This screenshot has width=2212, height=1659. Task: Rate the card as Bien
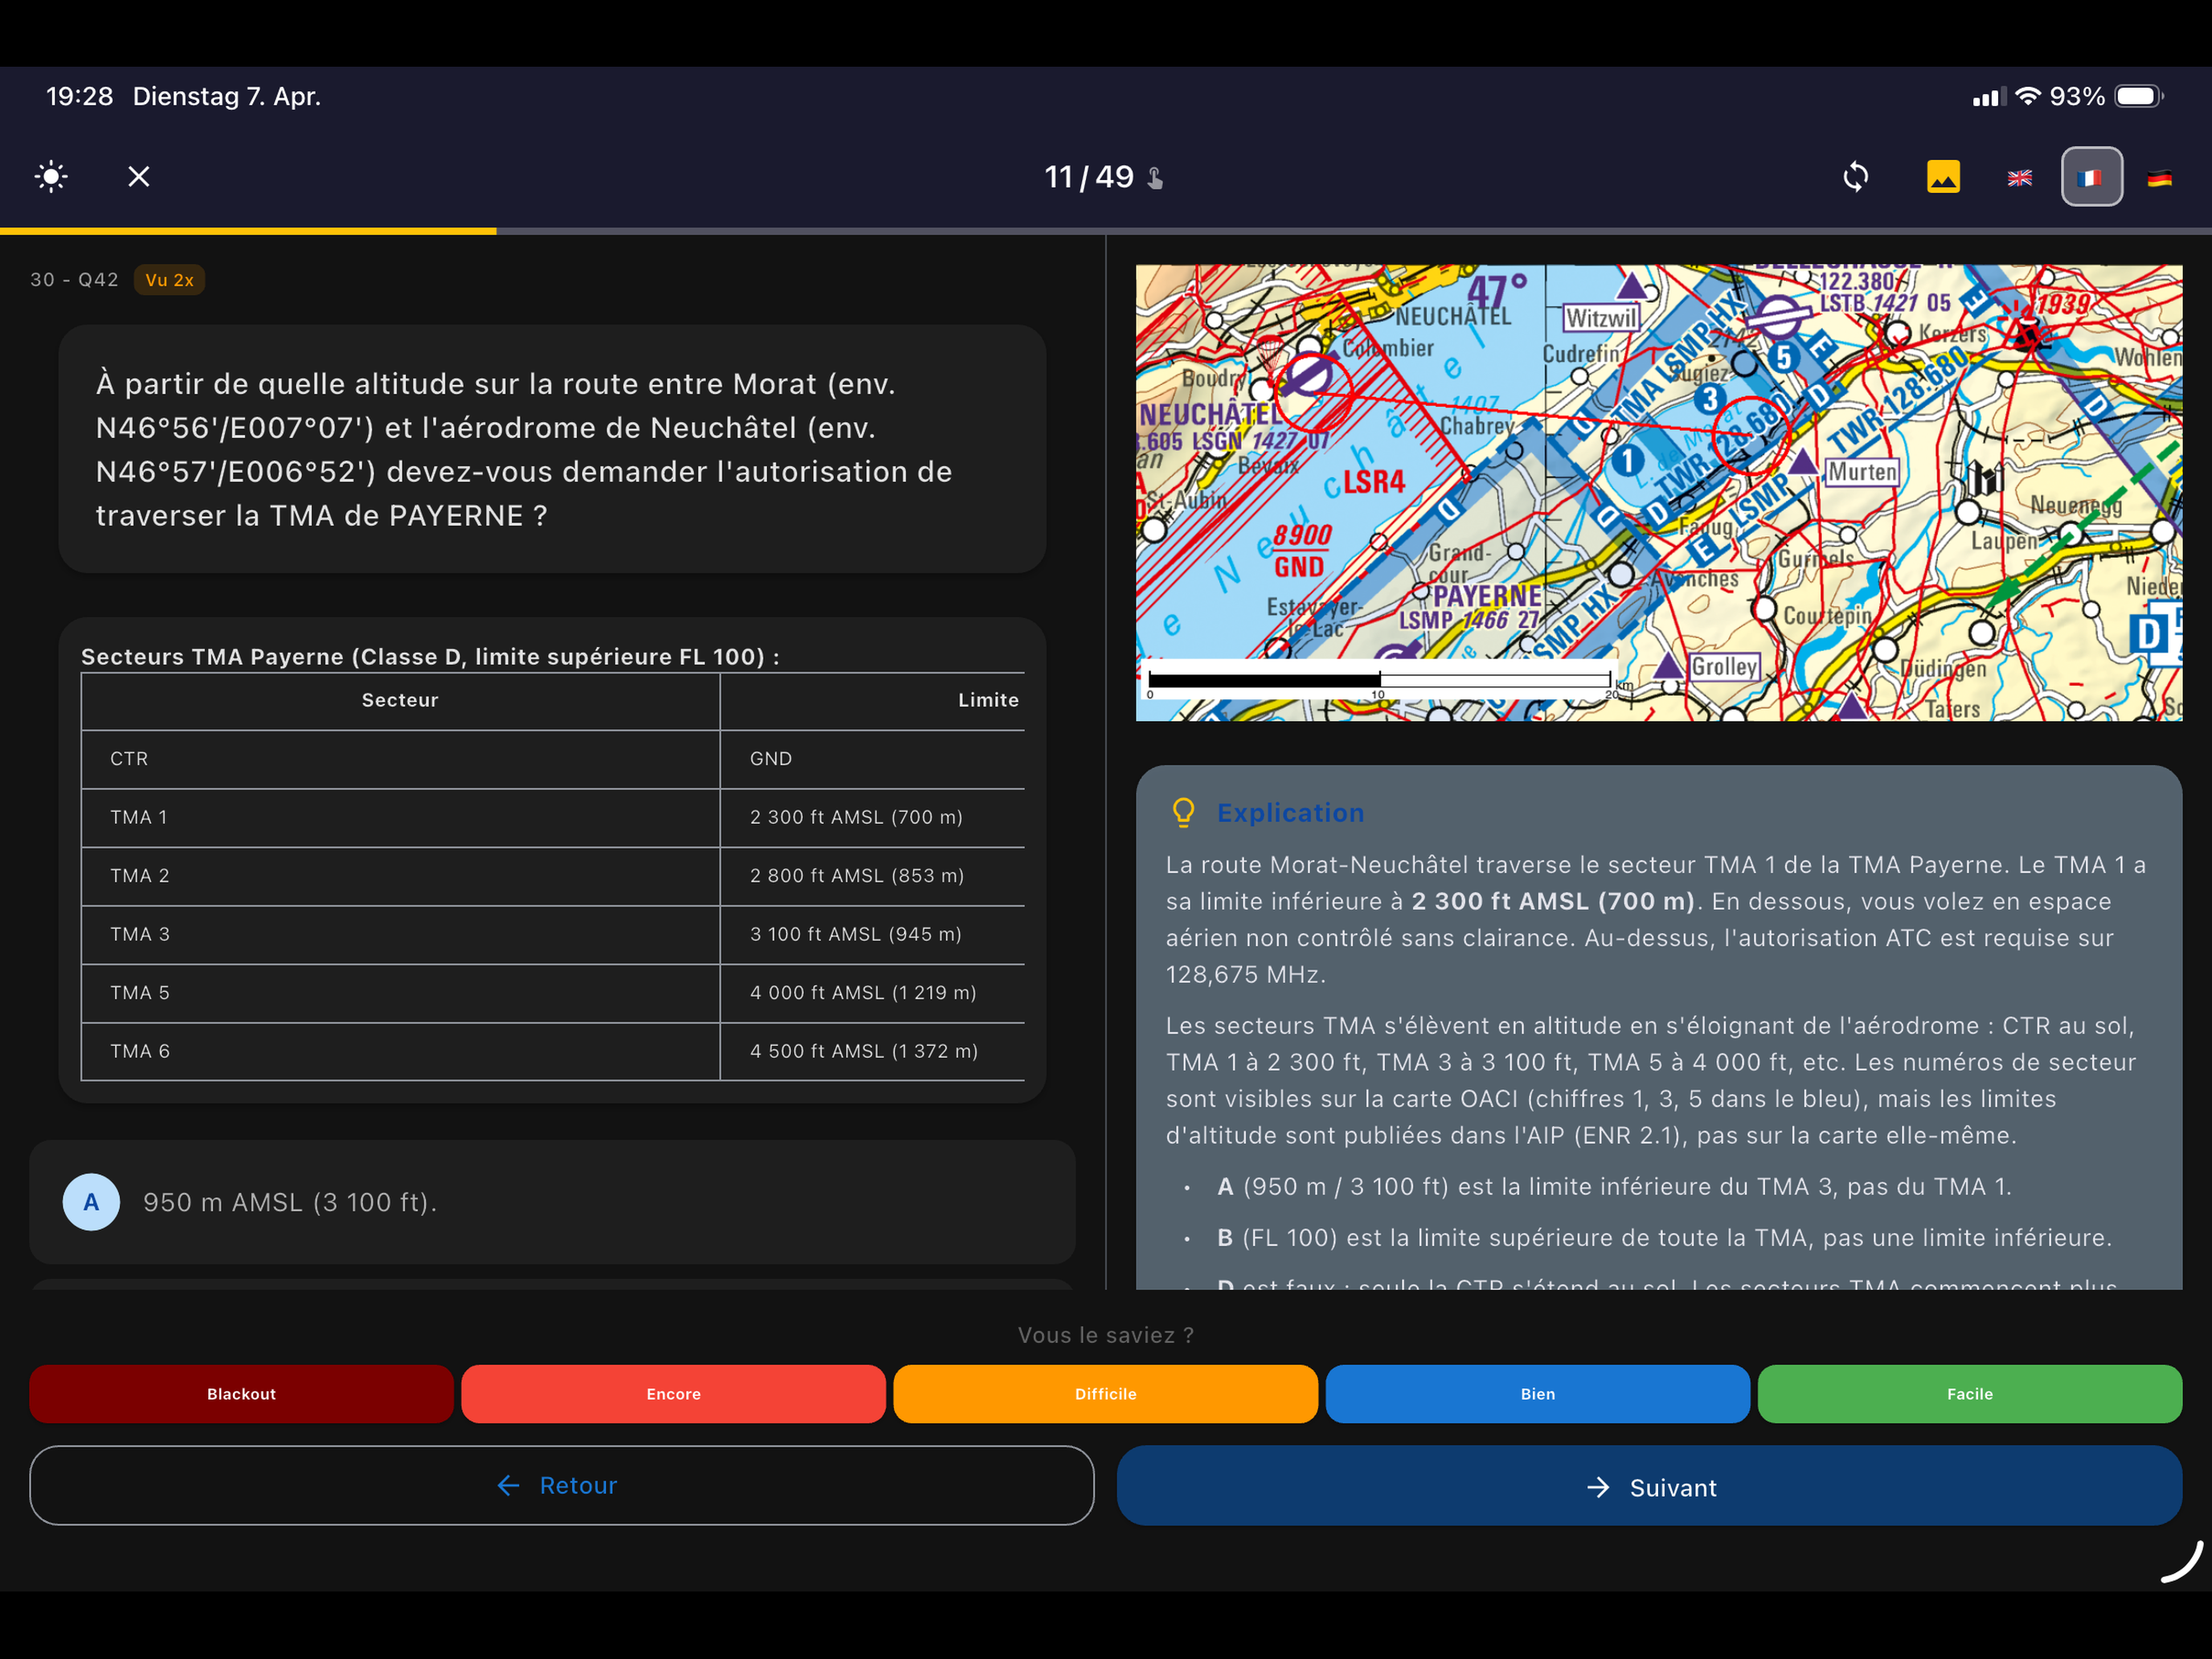1537,1394
